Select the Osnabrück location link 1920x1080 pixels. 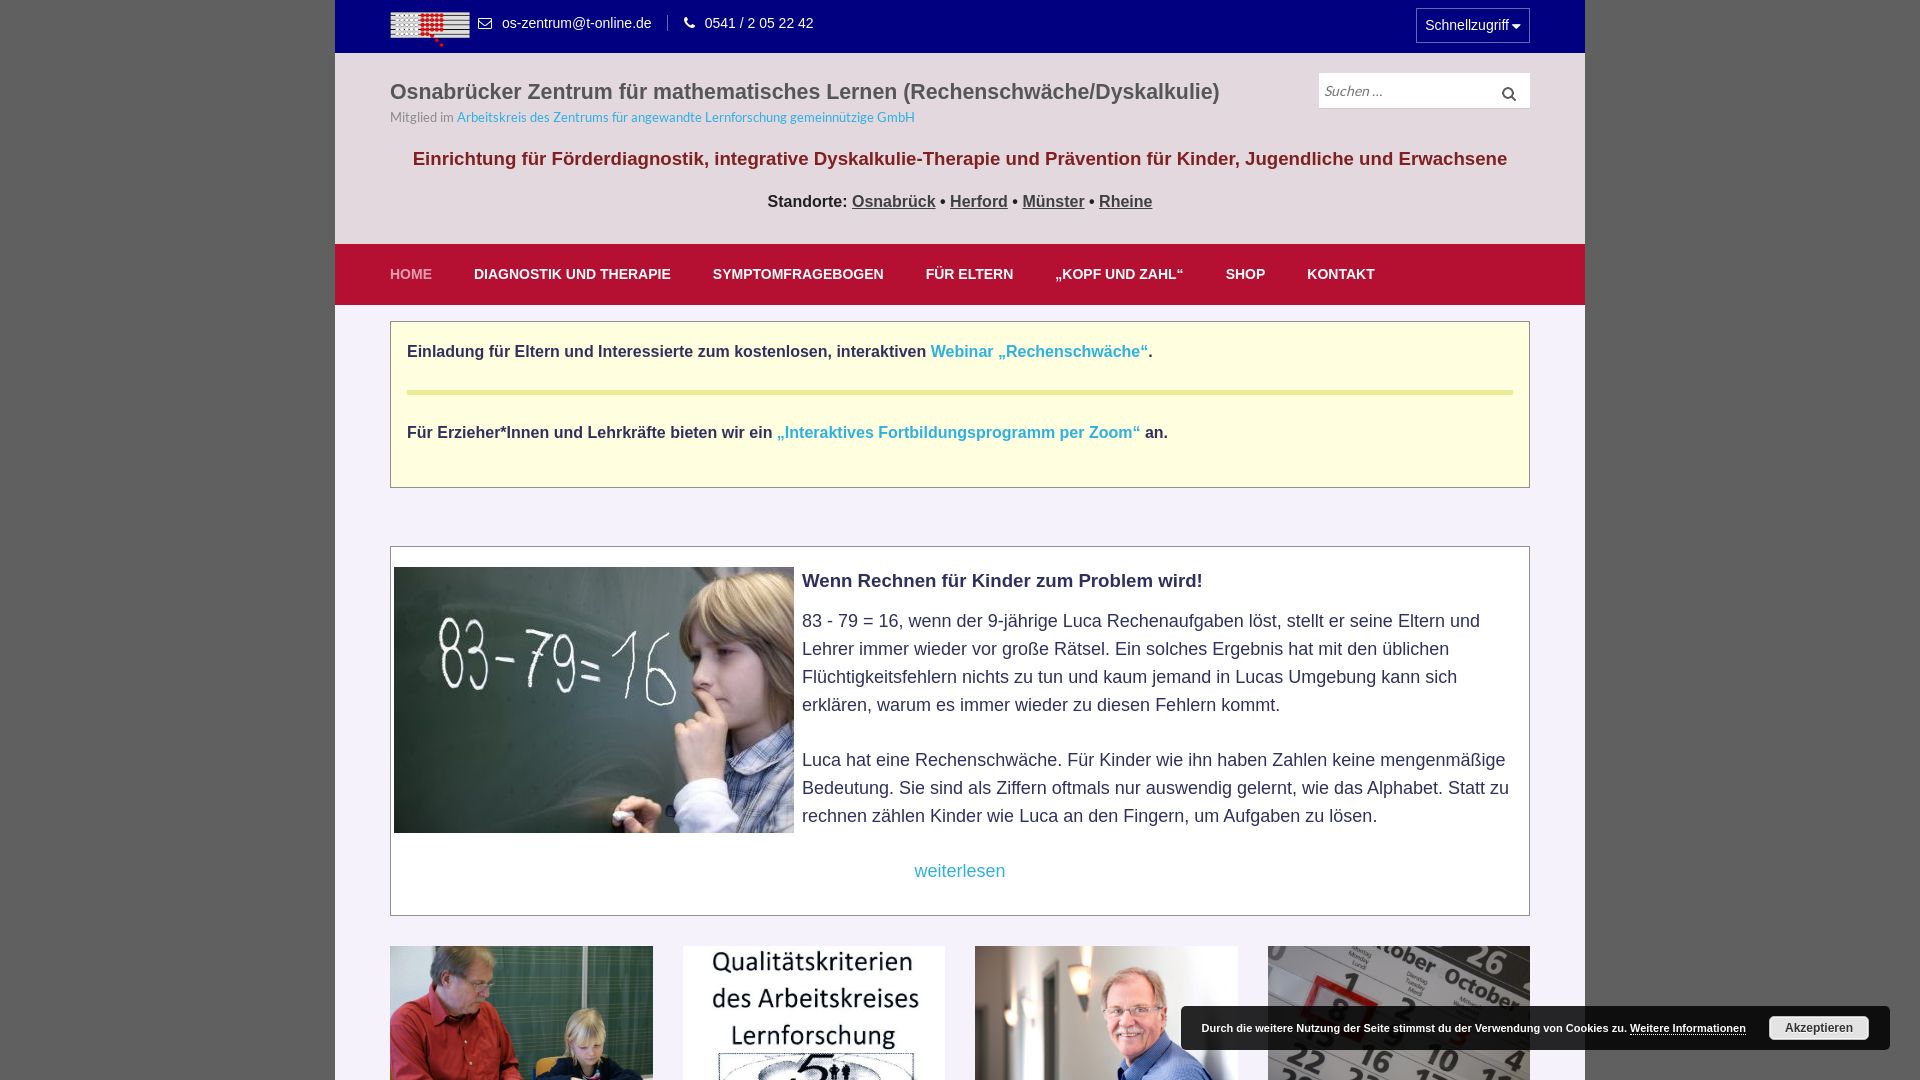893,202
